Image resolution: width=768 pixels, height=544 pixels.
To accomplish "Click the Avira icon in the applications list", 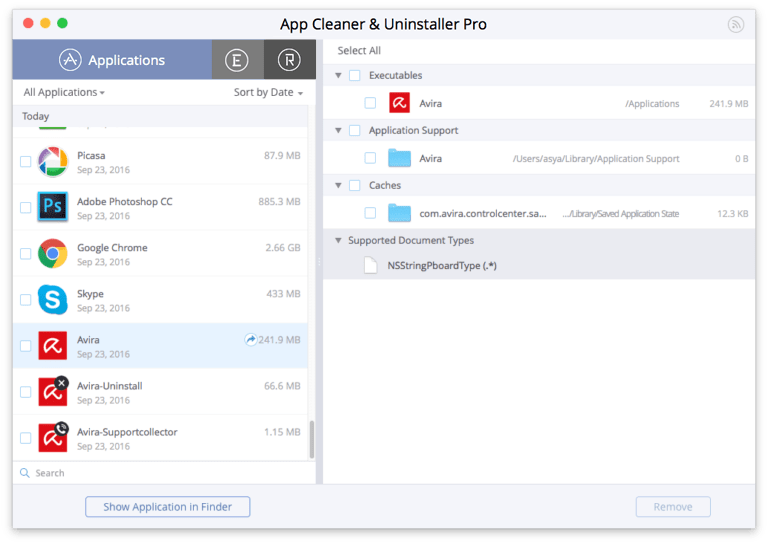I will [53, 346].
